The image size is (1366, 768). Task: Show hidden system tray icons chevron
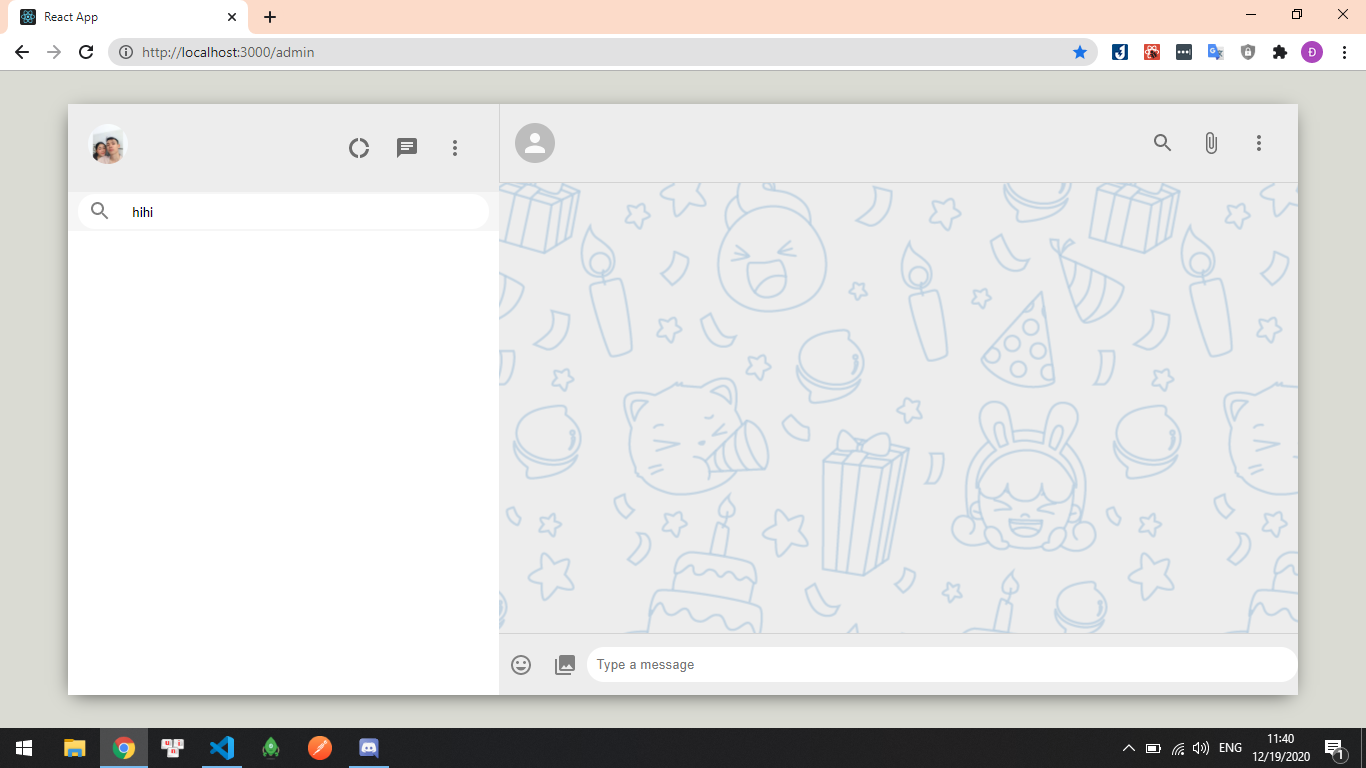click(x=1129, y=748)
